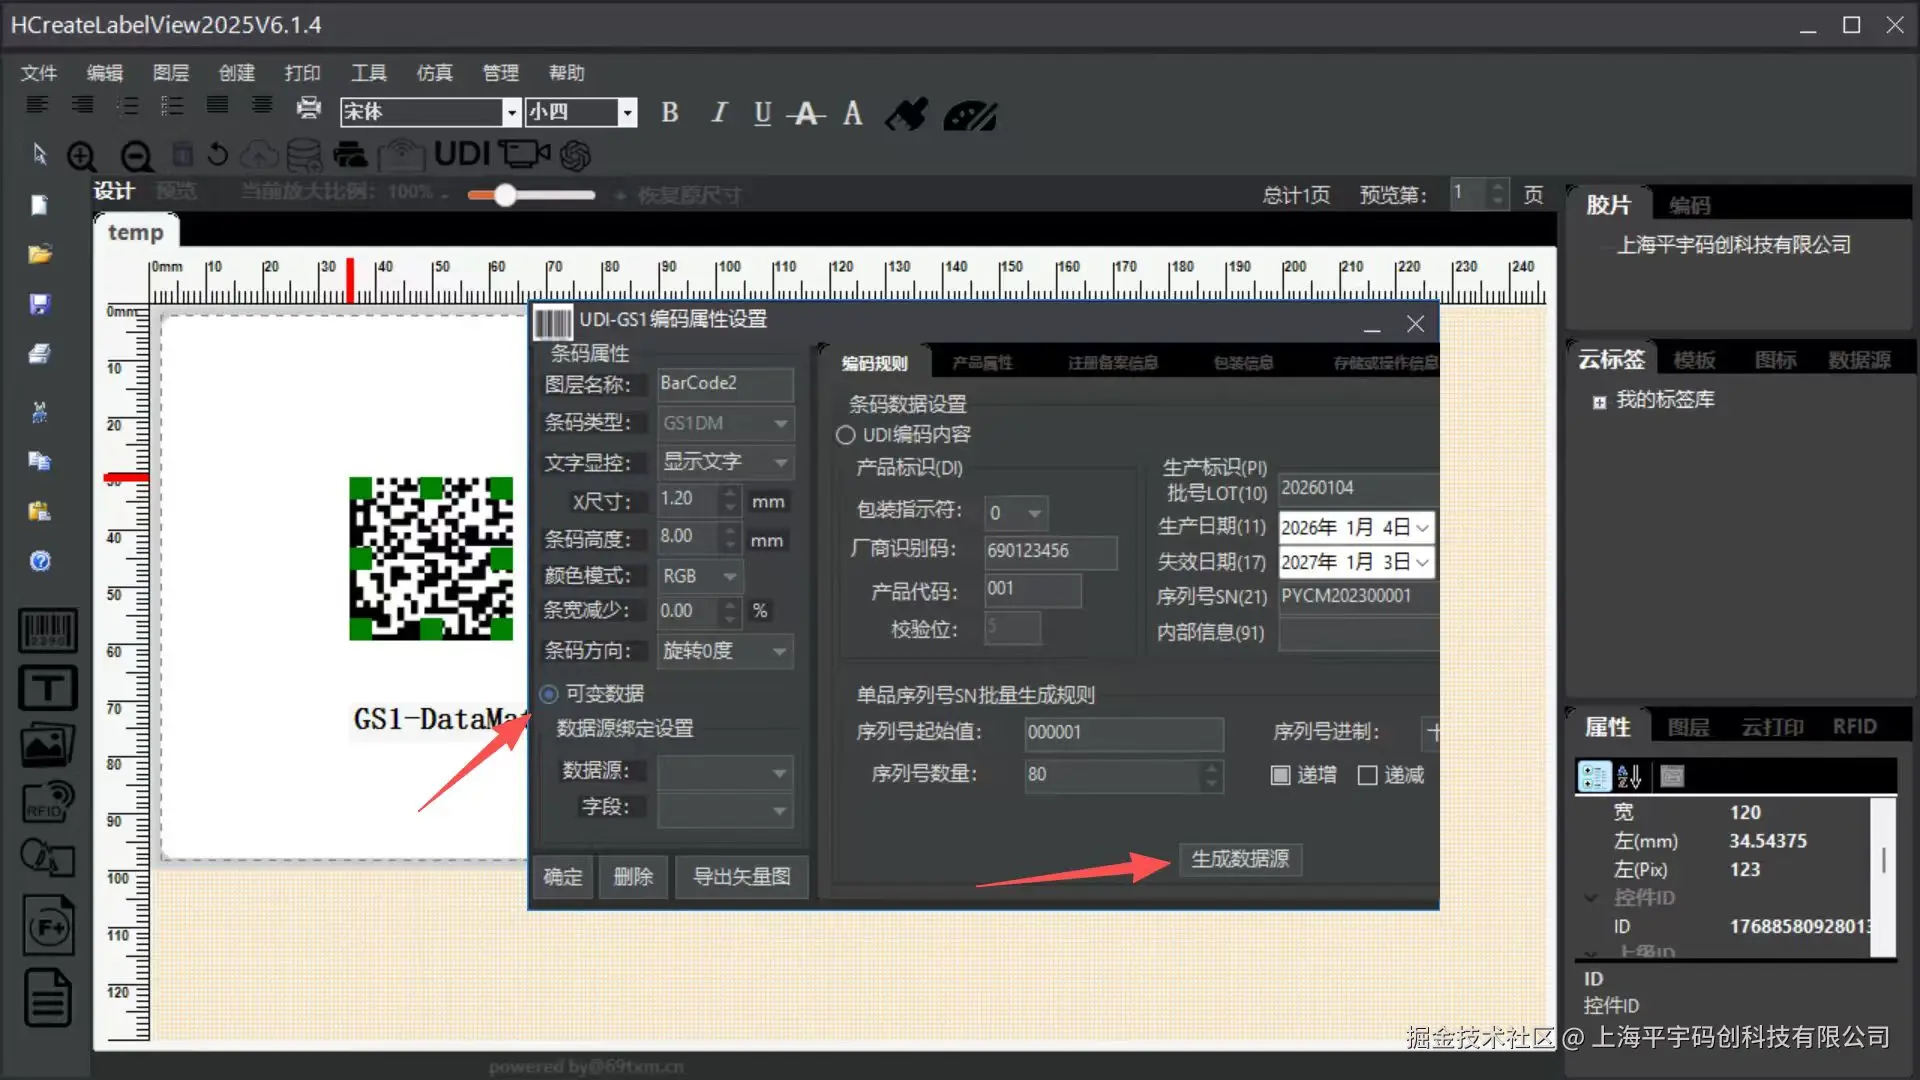Select the barcode tool in left sidebar
1920x1080 pixels.
(x=47, y=632)
